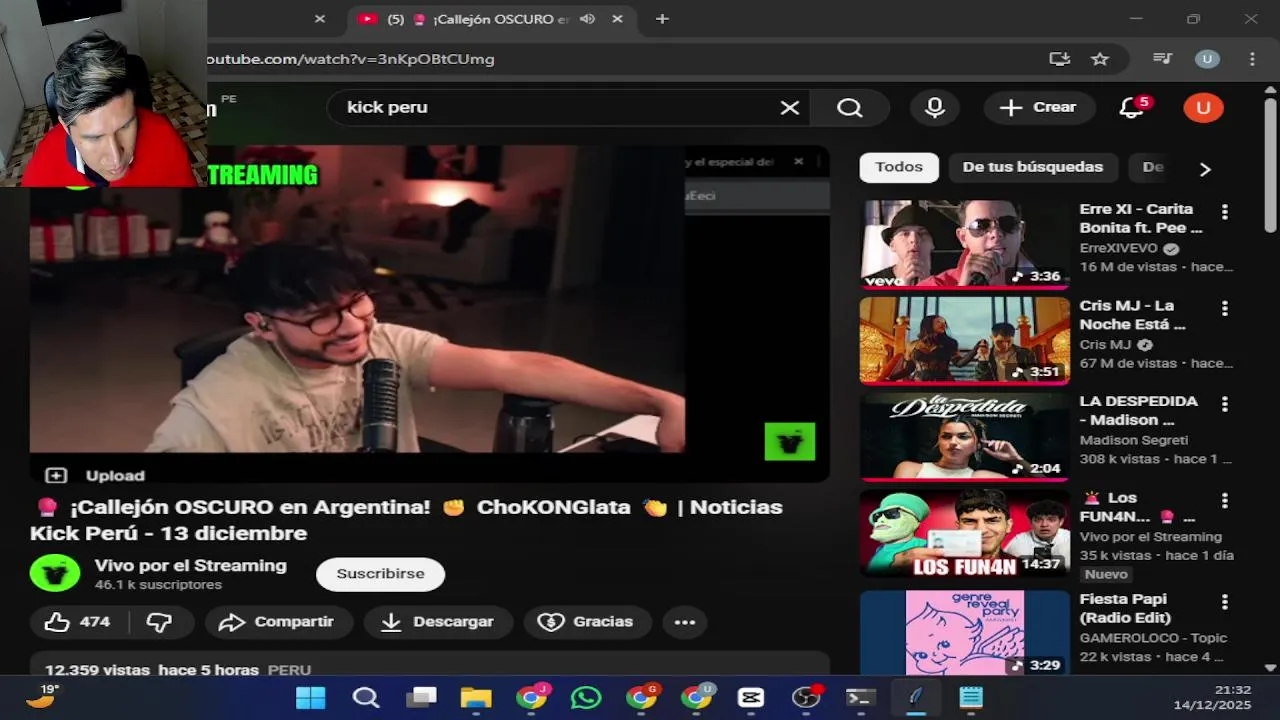Select the De tus búsquedas chip
Screen dimensions: 1280x720
click(1032, 167)
